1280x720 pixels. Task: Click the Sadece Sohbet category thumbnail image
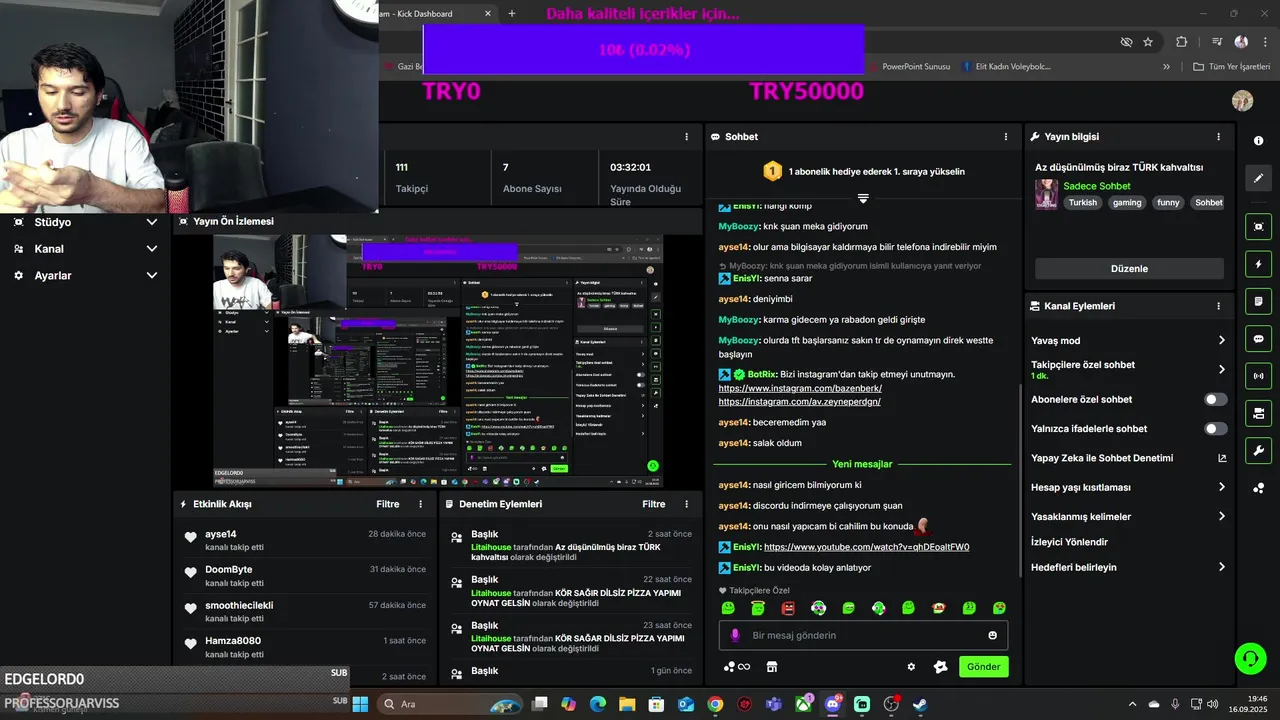[x=1046, y=194]
